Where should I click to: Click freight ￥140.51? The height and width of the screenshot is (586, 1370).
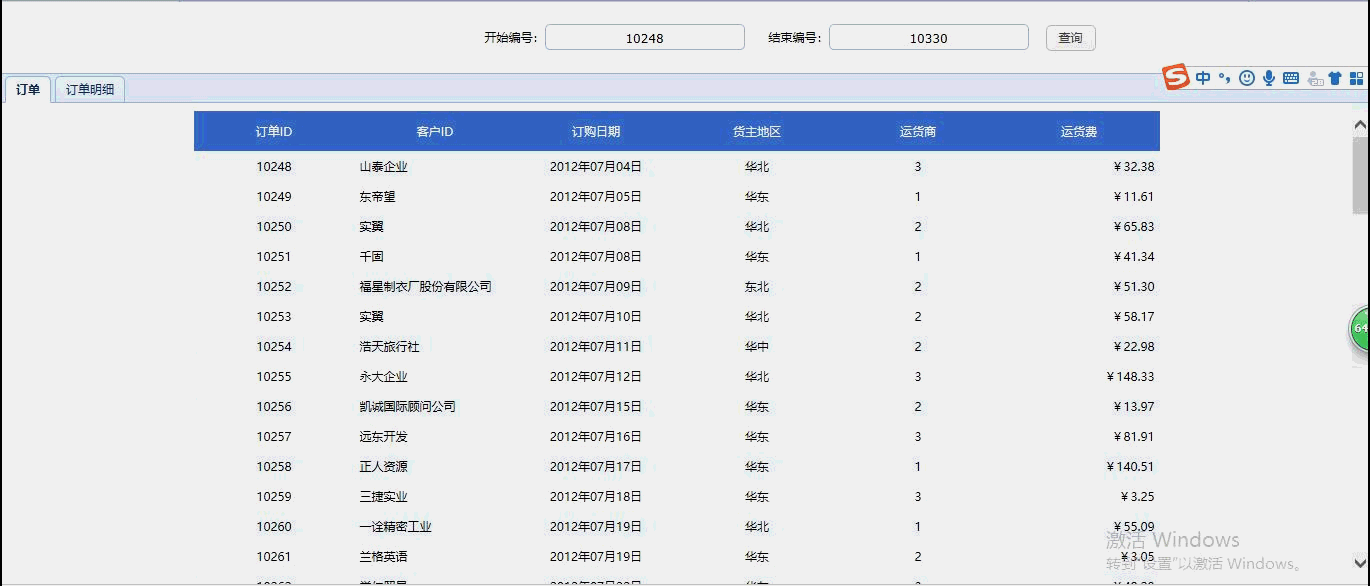click(1131, 467)
